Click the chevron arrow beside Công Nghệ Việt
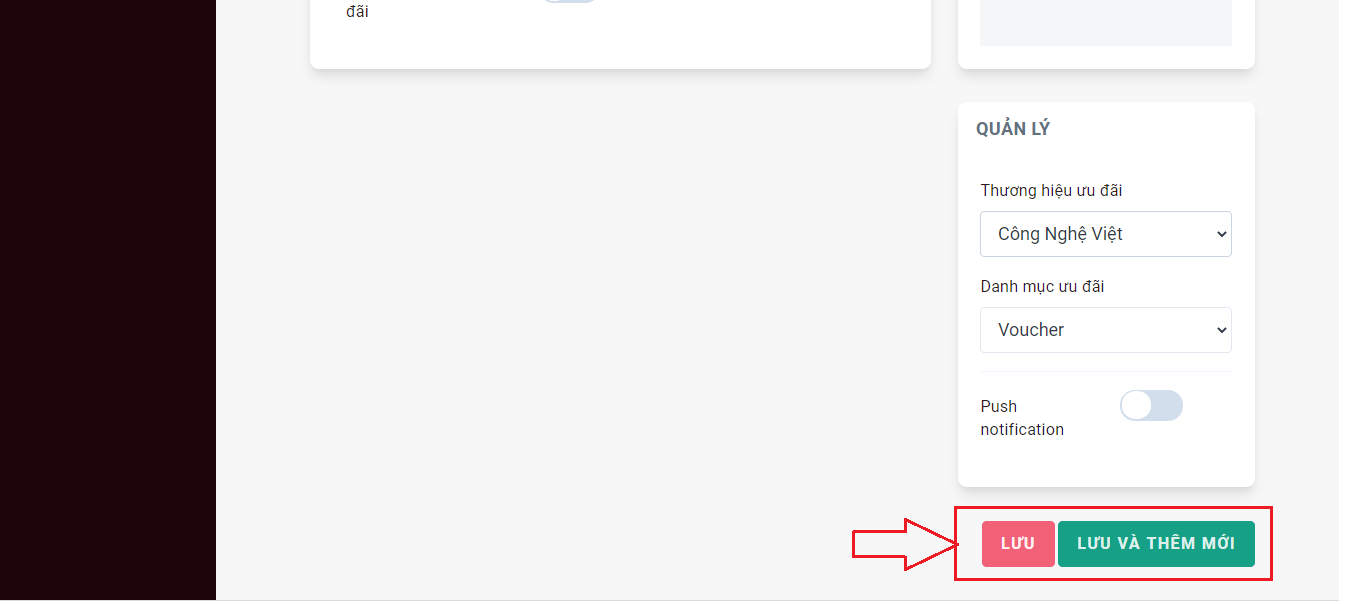This screenshot has width=1359, height=604. point(1221,234)
